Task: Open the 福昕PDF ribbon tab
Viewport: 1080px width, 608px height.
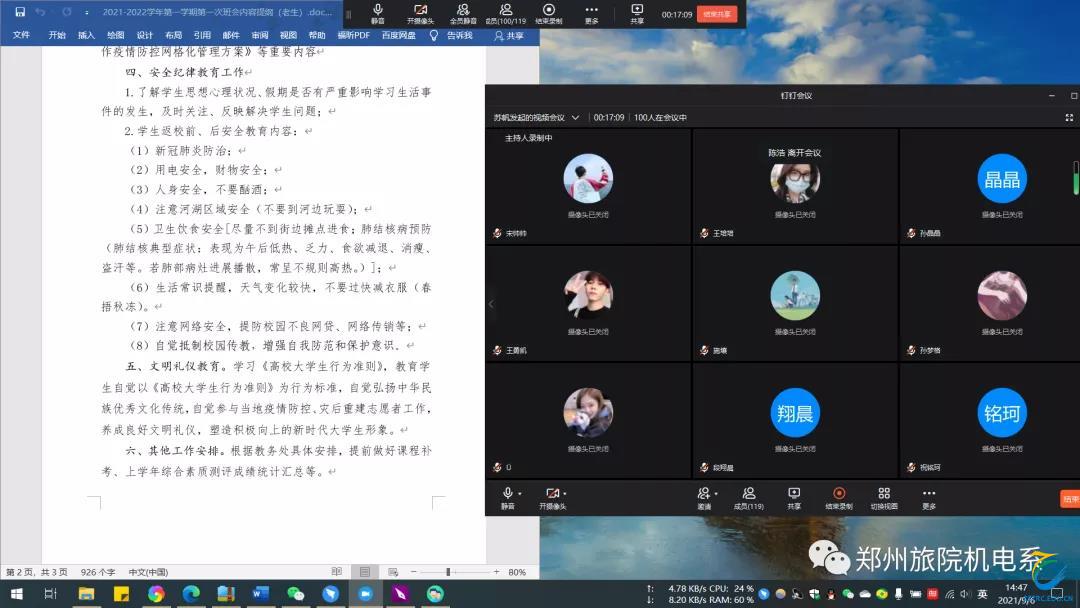Action: pos(353,35)
